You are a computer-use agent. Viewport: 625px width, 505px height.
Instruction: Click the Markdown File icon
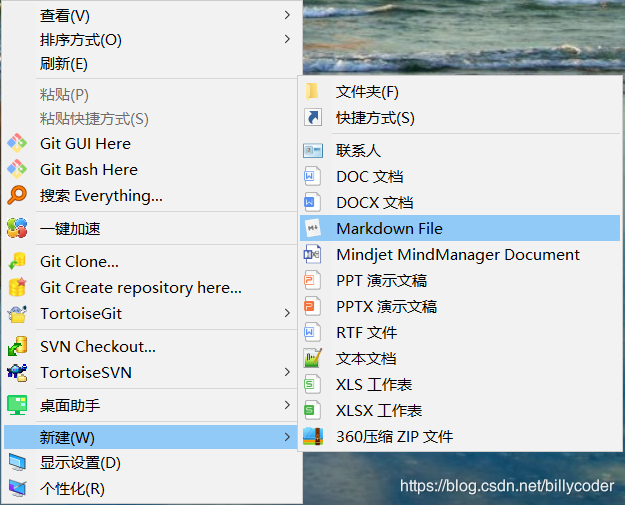coord(313,228)
